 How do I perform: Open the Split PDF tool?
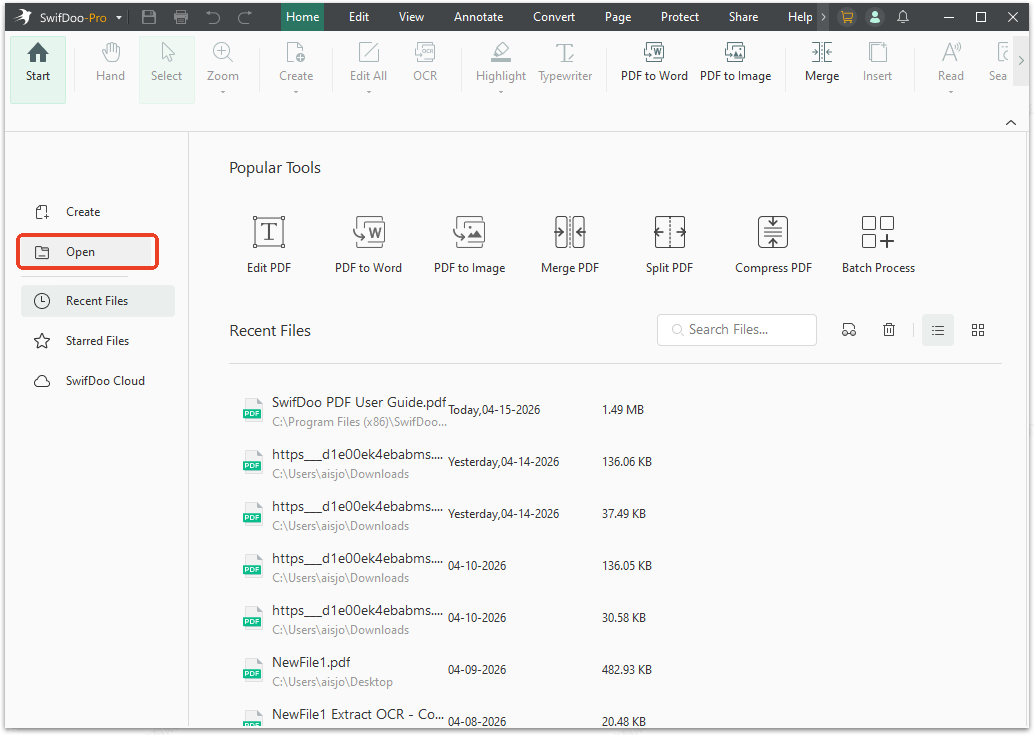[669, 243]
